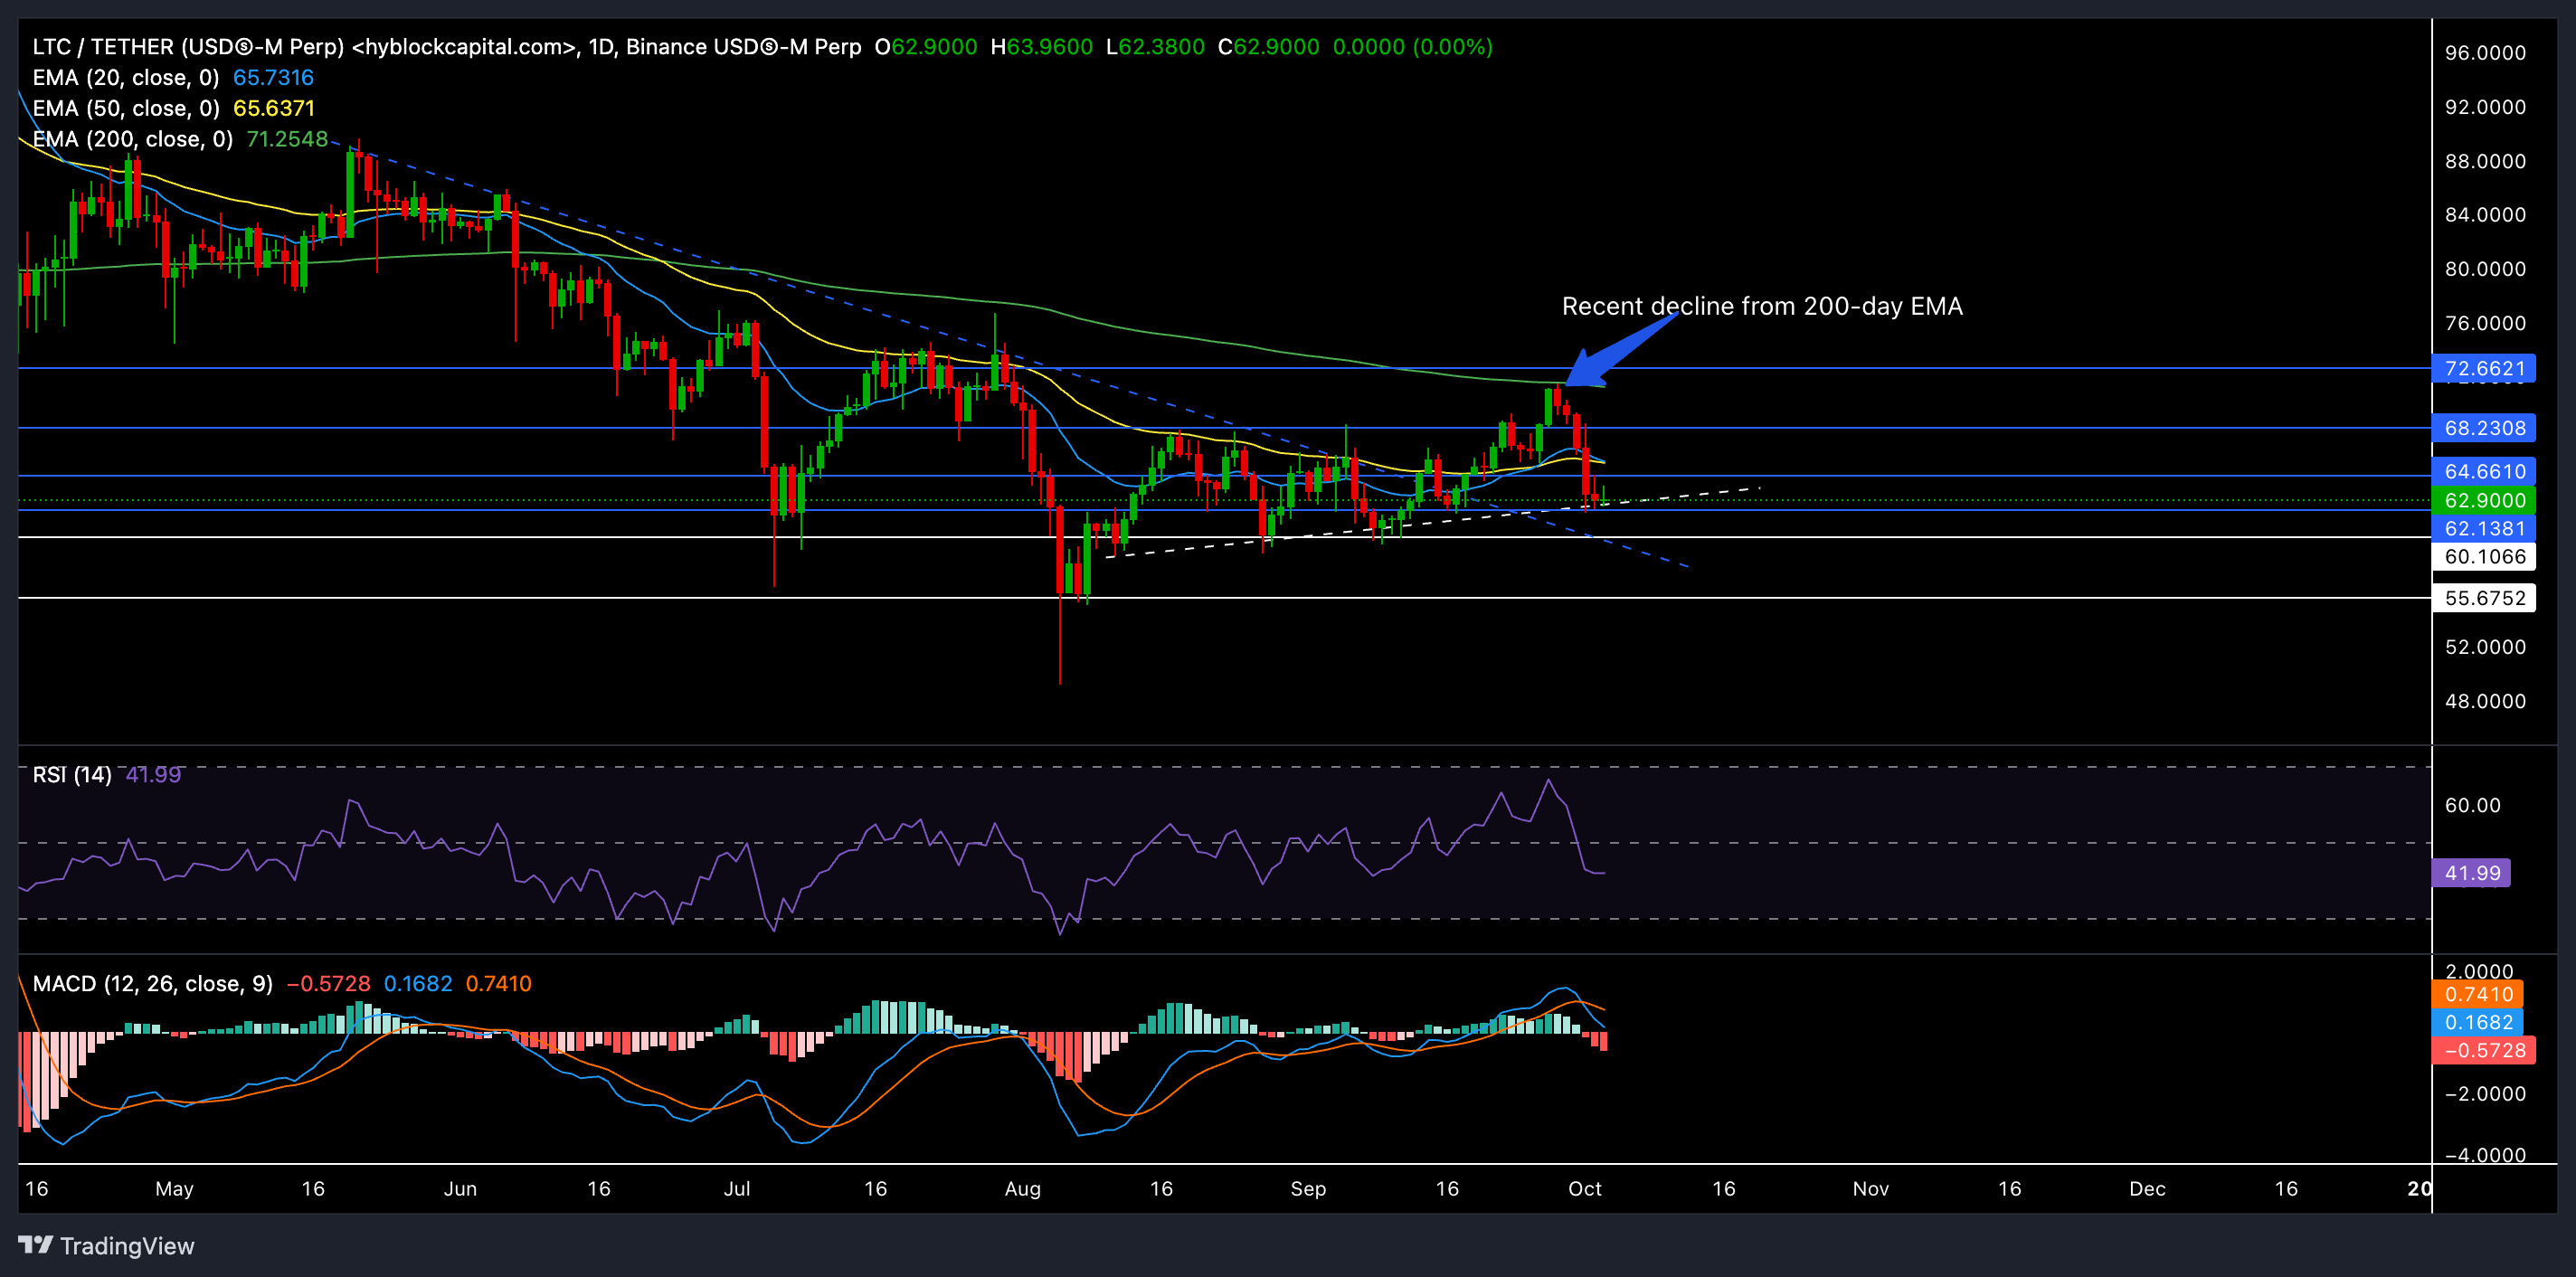
Task: Click the TradingView wordmark text
Action: click(127, 1246)
